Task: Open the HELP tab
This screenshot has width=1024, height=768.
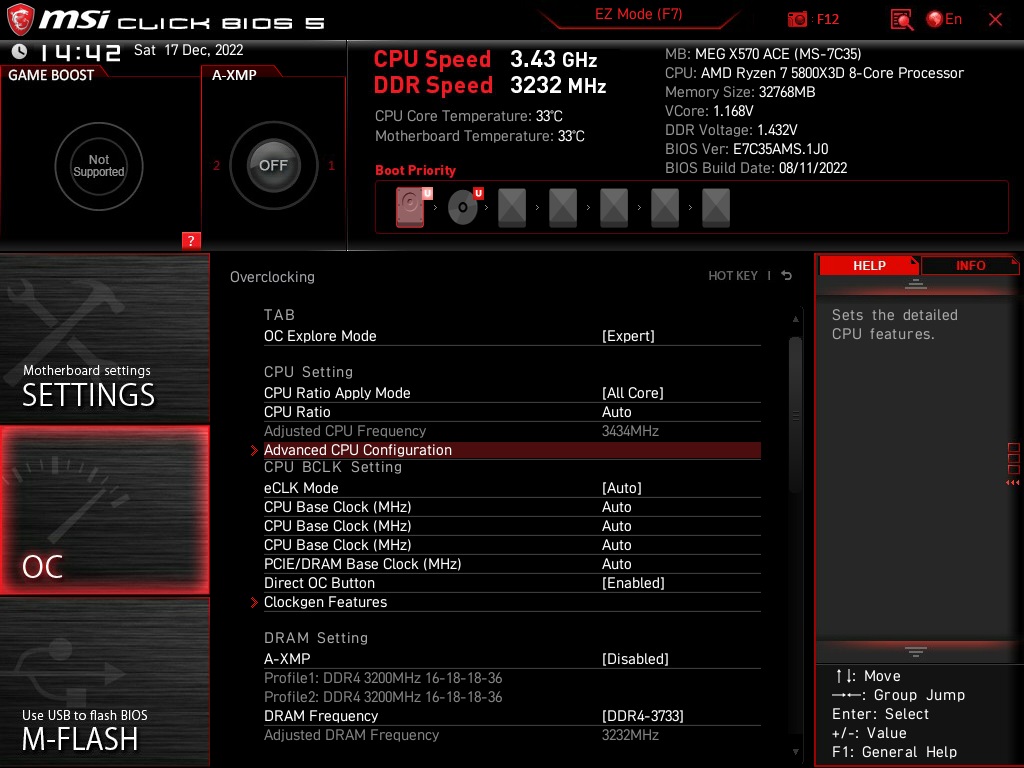Action: pyautogui.click(x=869, y=266)
